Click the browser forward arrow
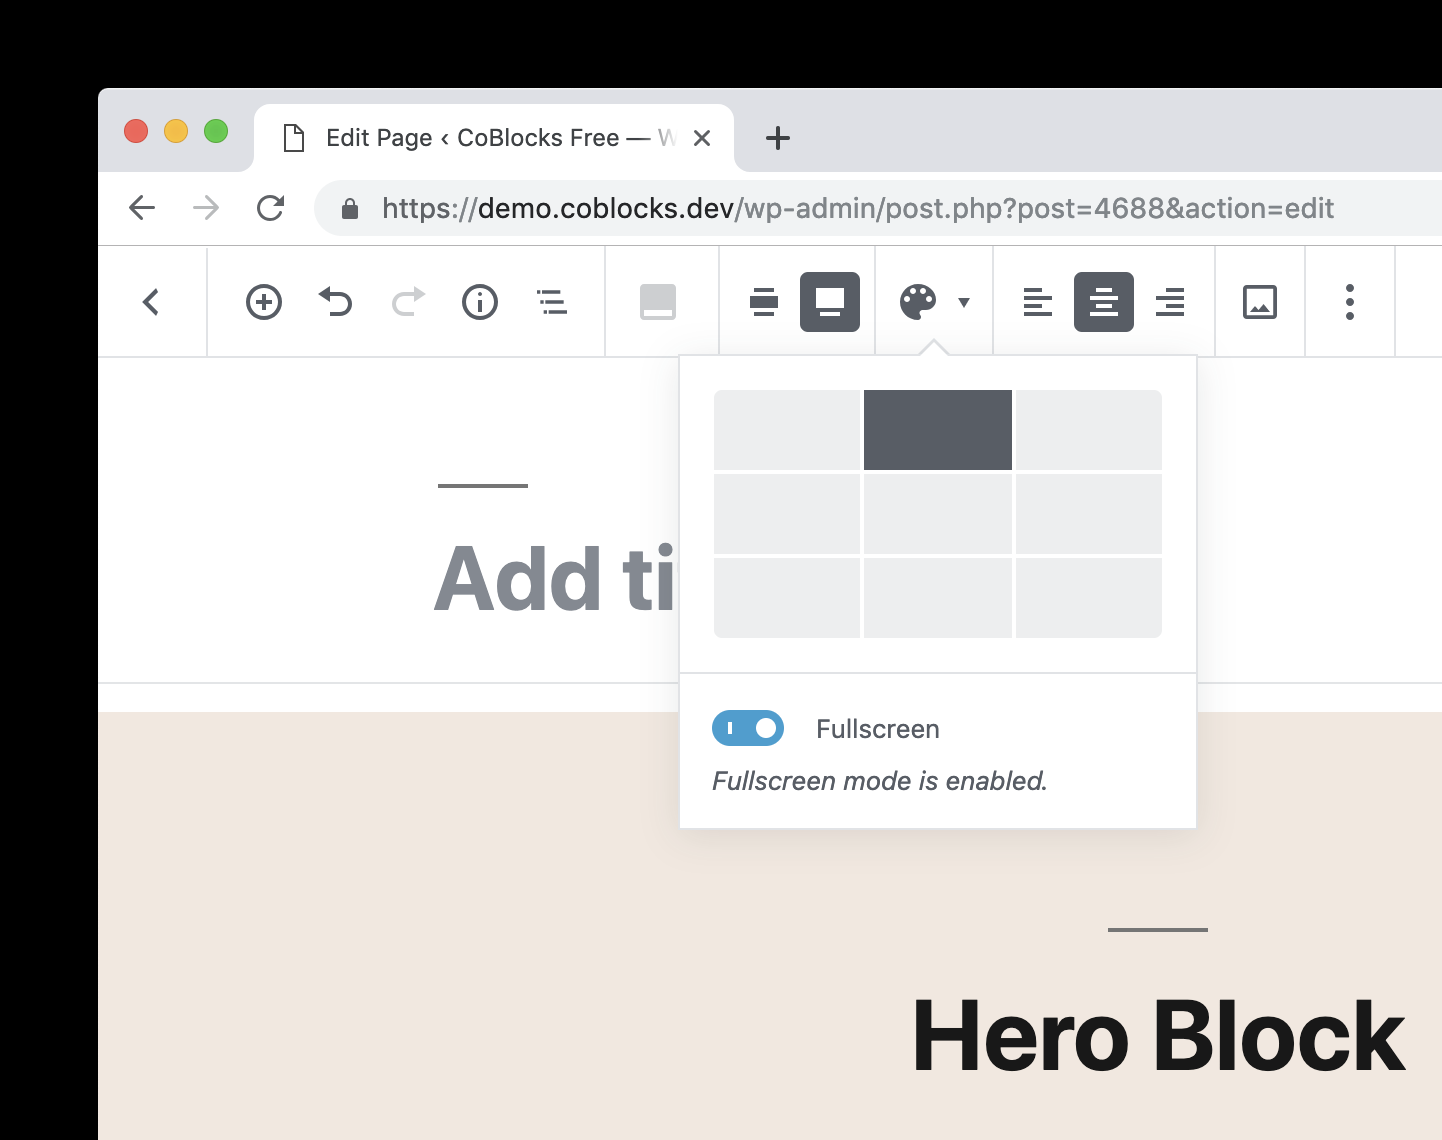 click(x=206, y=208)
